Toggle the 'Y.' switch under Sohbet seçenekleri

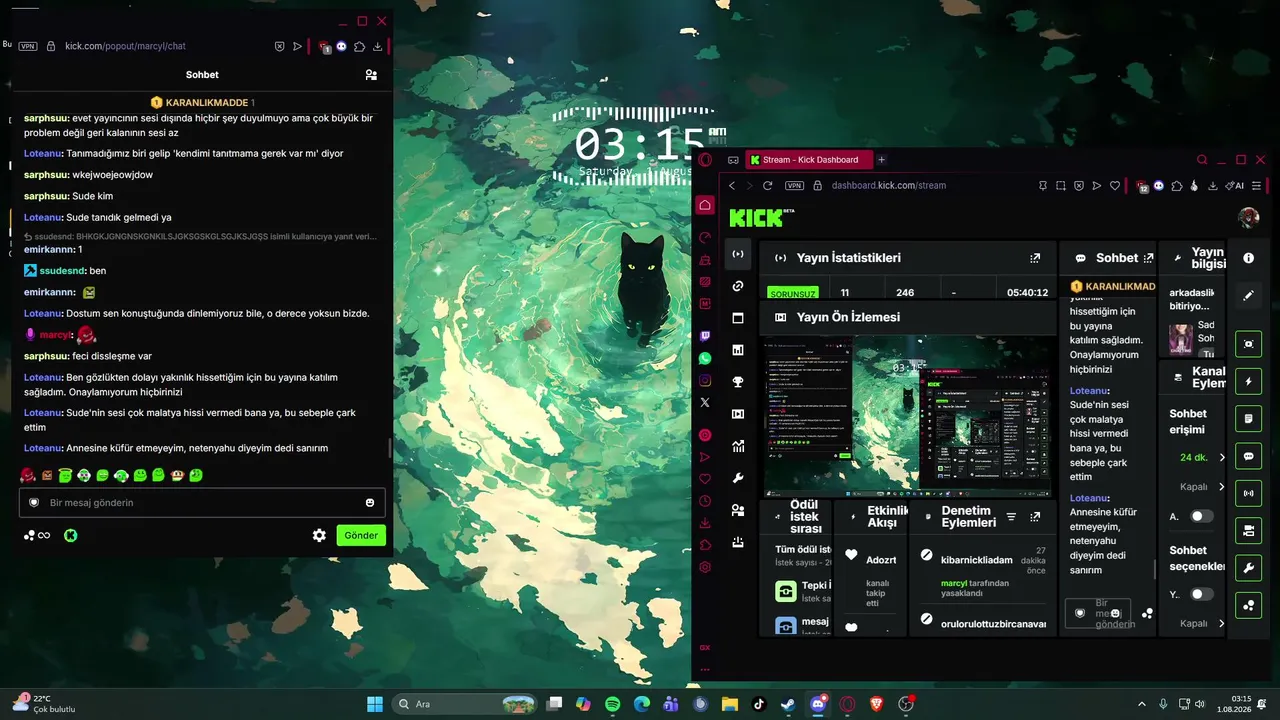tap(1201, 594)
